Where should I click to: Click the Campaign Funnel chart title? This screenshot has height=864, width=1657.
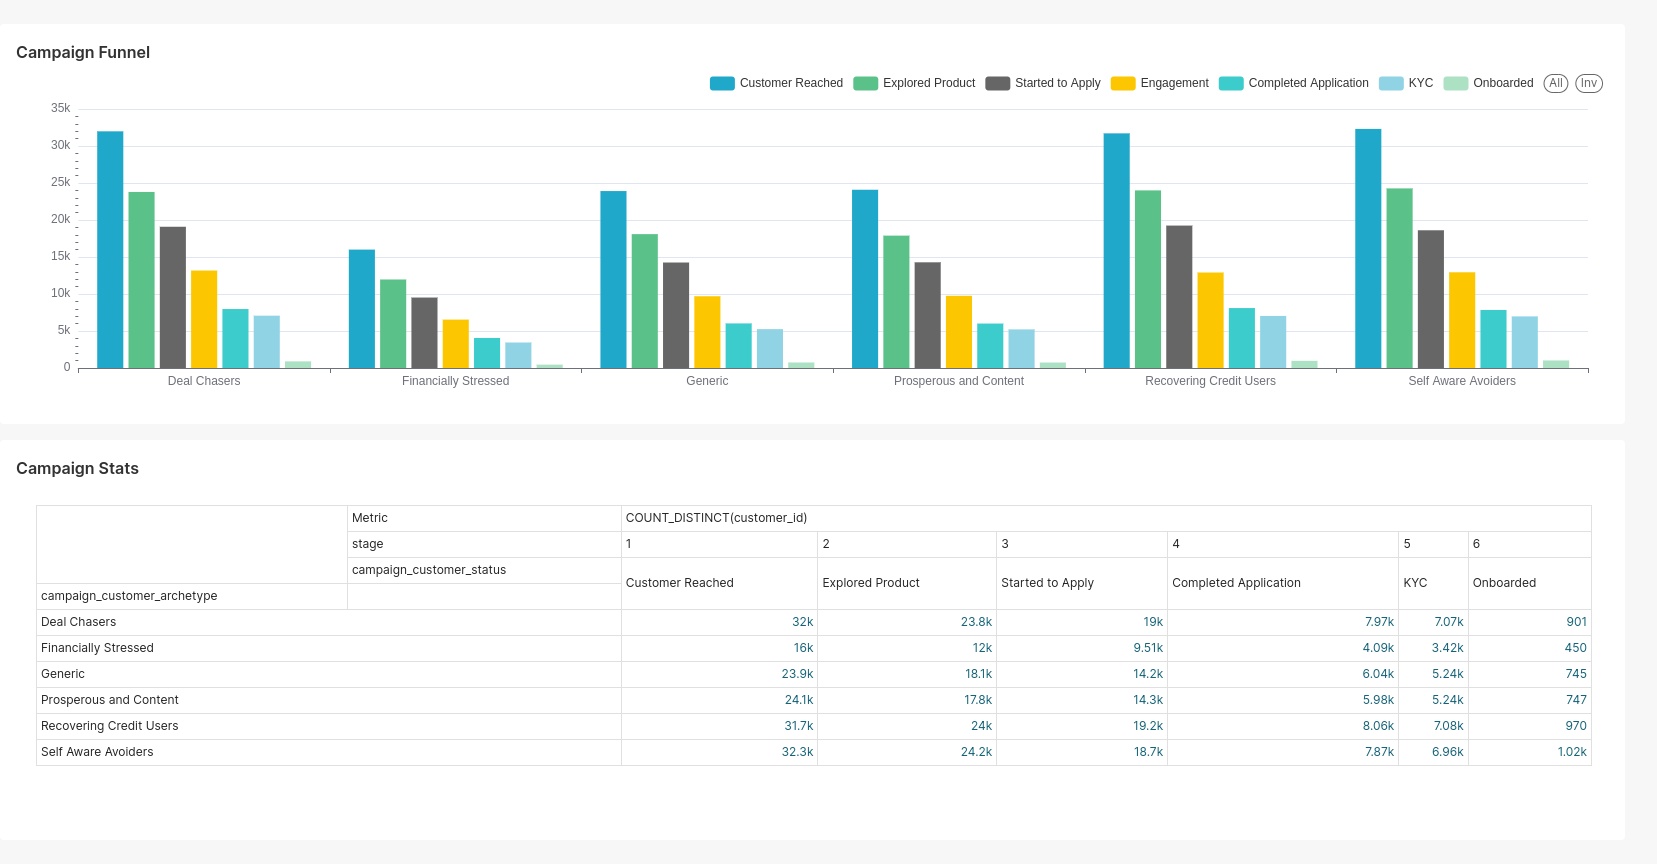pos(83,52)
